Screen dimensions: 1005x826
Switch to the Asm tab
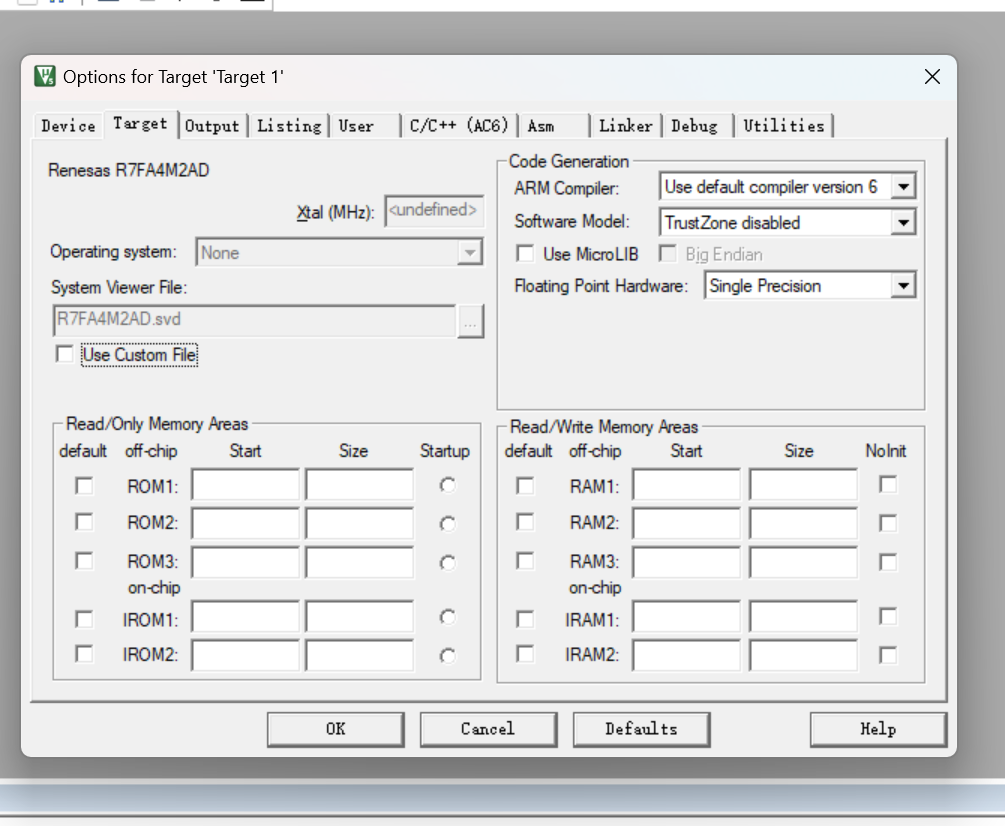(x=542, y=126)
